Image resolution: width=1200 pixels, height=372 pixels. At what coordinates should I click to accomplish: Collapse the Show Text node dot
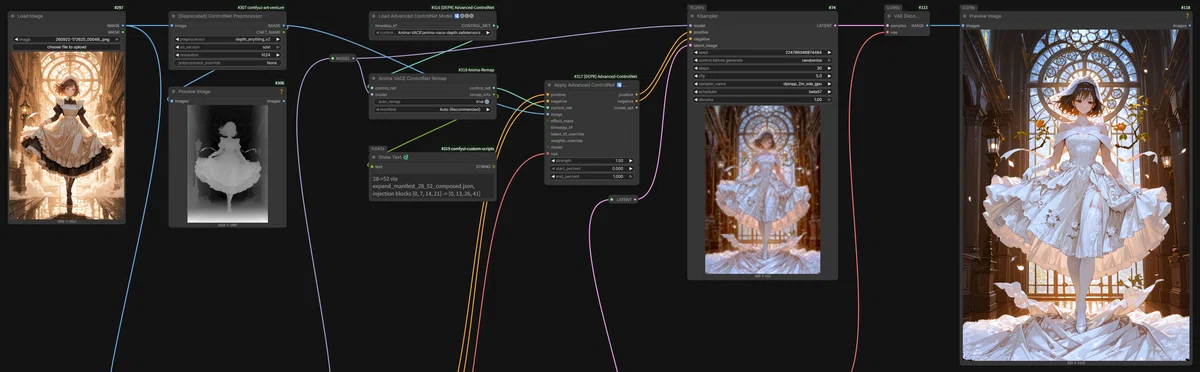point(374,157)
